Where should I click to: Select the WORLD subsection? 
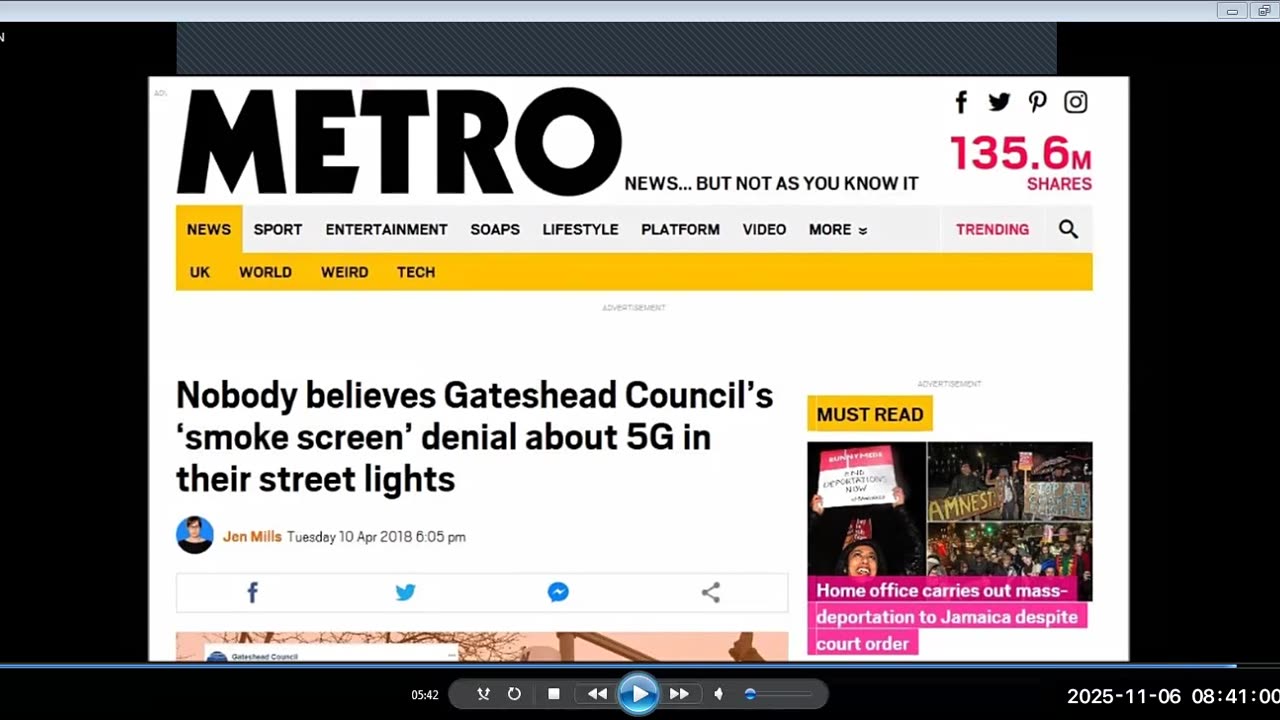pos(265,272)
